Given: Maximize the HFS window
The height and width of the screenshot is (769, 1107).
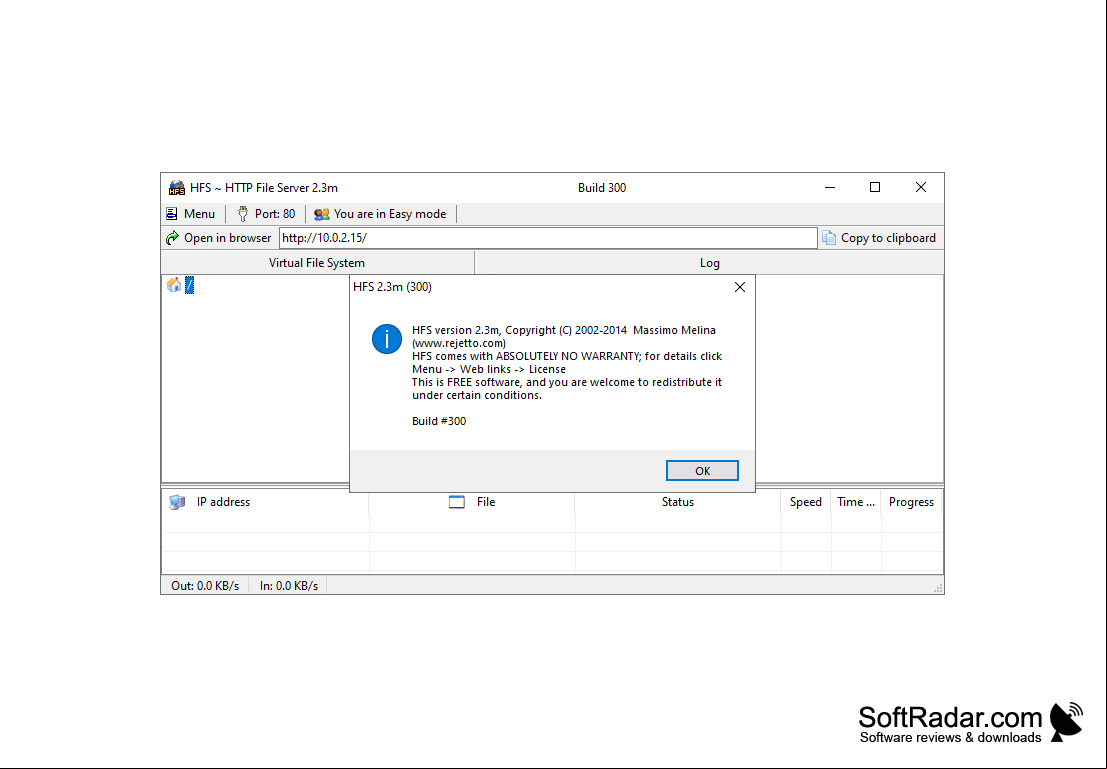Looking at the screenshot, I should tap(875, 187).
